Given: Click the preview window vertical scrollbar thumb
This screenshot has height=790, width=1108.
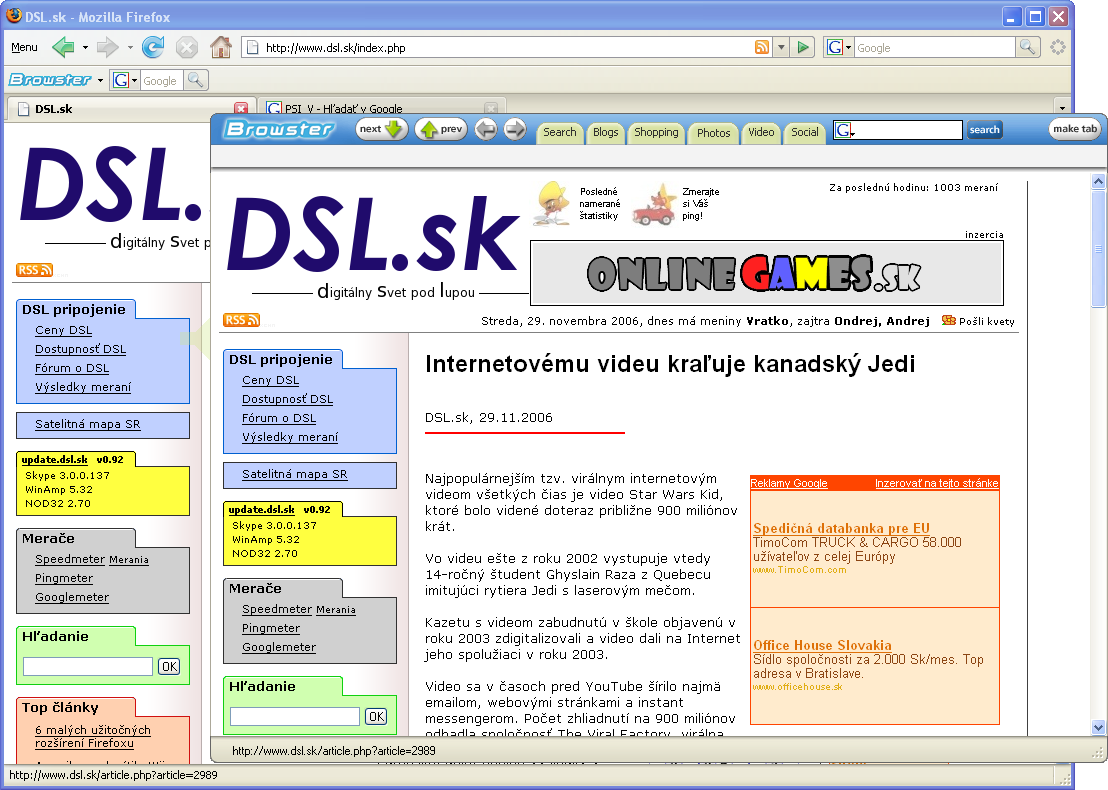Looking at the screenshot, I should point(1098,247).
